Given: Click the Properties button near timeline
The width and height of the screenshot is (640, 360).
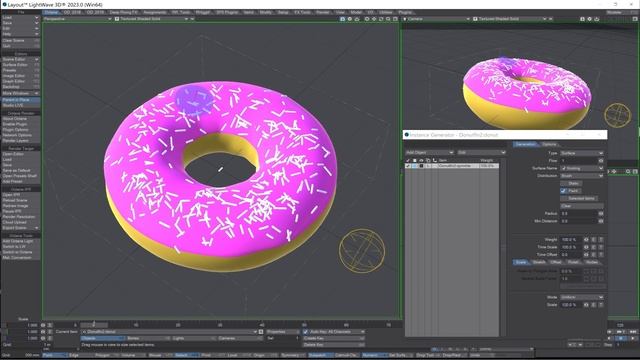Looking at the screenshot, I should pyautogui.click(x=282, y=332).
